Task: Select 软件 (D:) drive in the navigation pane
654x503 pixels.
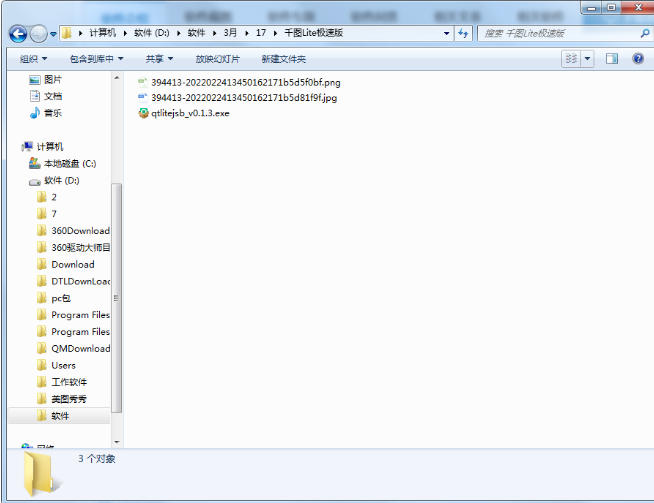Action: tap(62, 180)
